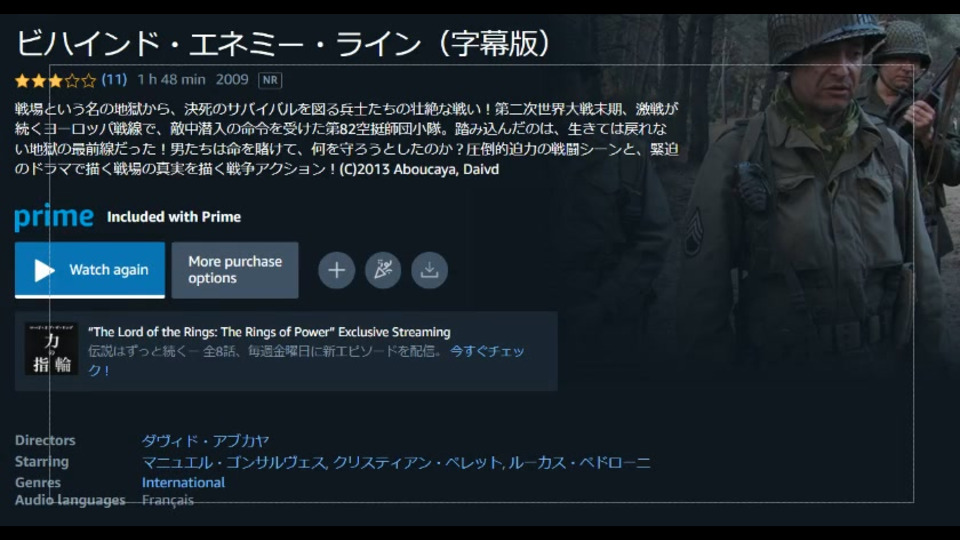This screenshot has width=960, height=540.
Task: Open More purchase options
Action: [x=235, y=270]
